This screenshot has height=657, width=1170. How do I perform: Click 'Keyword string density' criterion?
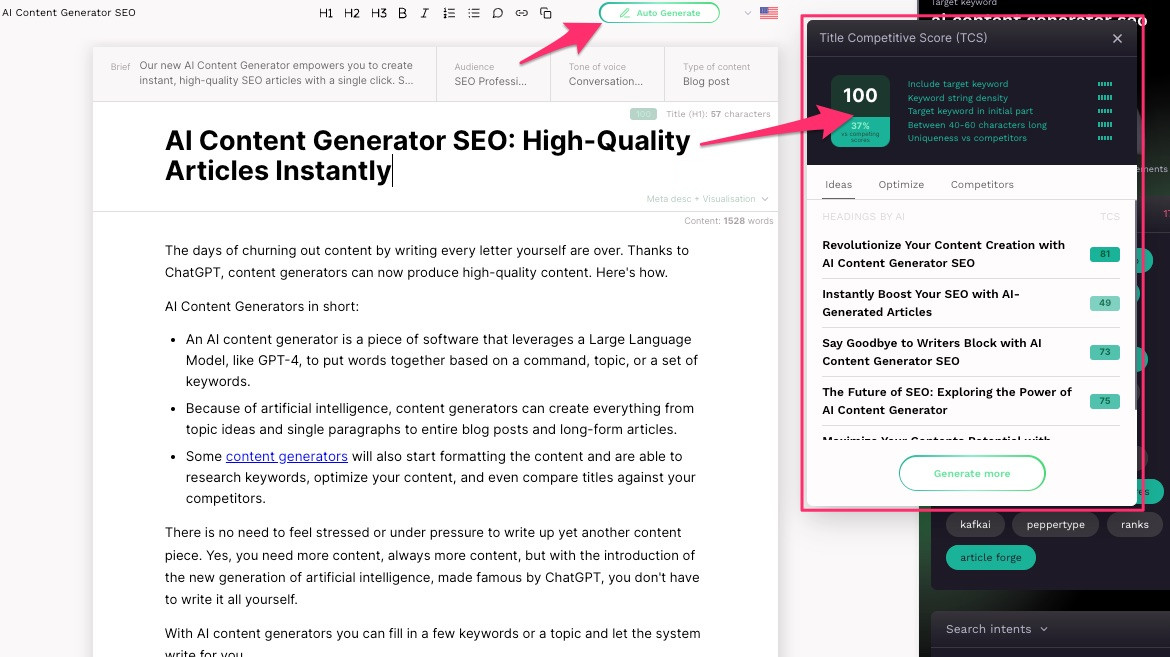[x=957, y=98]
